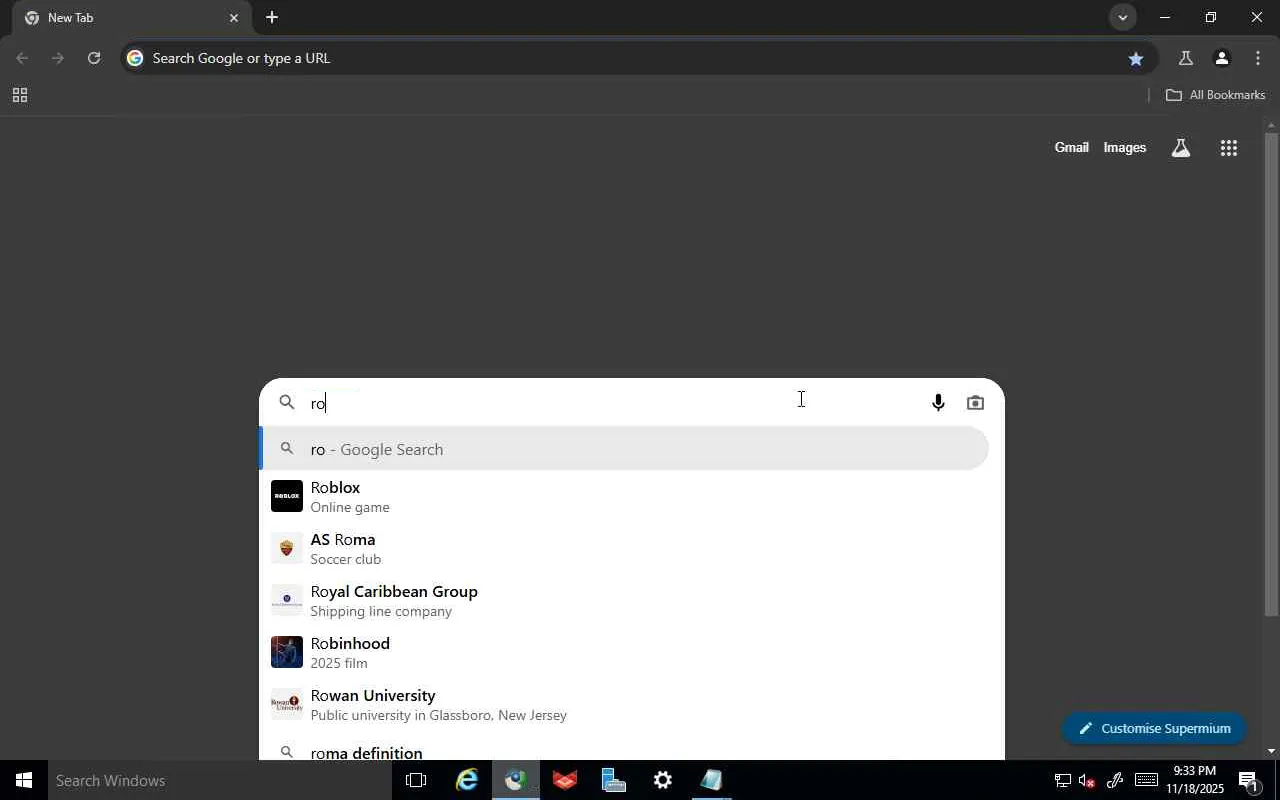Click the AS Roma crest thumbnail
Viewport: 1280px width, 800px height.
[287, 548]
